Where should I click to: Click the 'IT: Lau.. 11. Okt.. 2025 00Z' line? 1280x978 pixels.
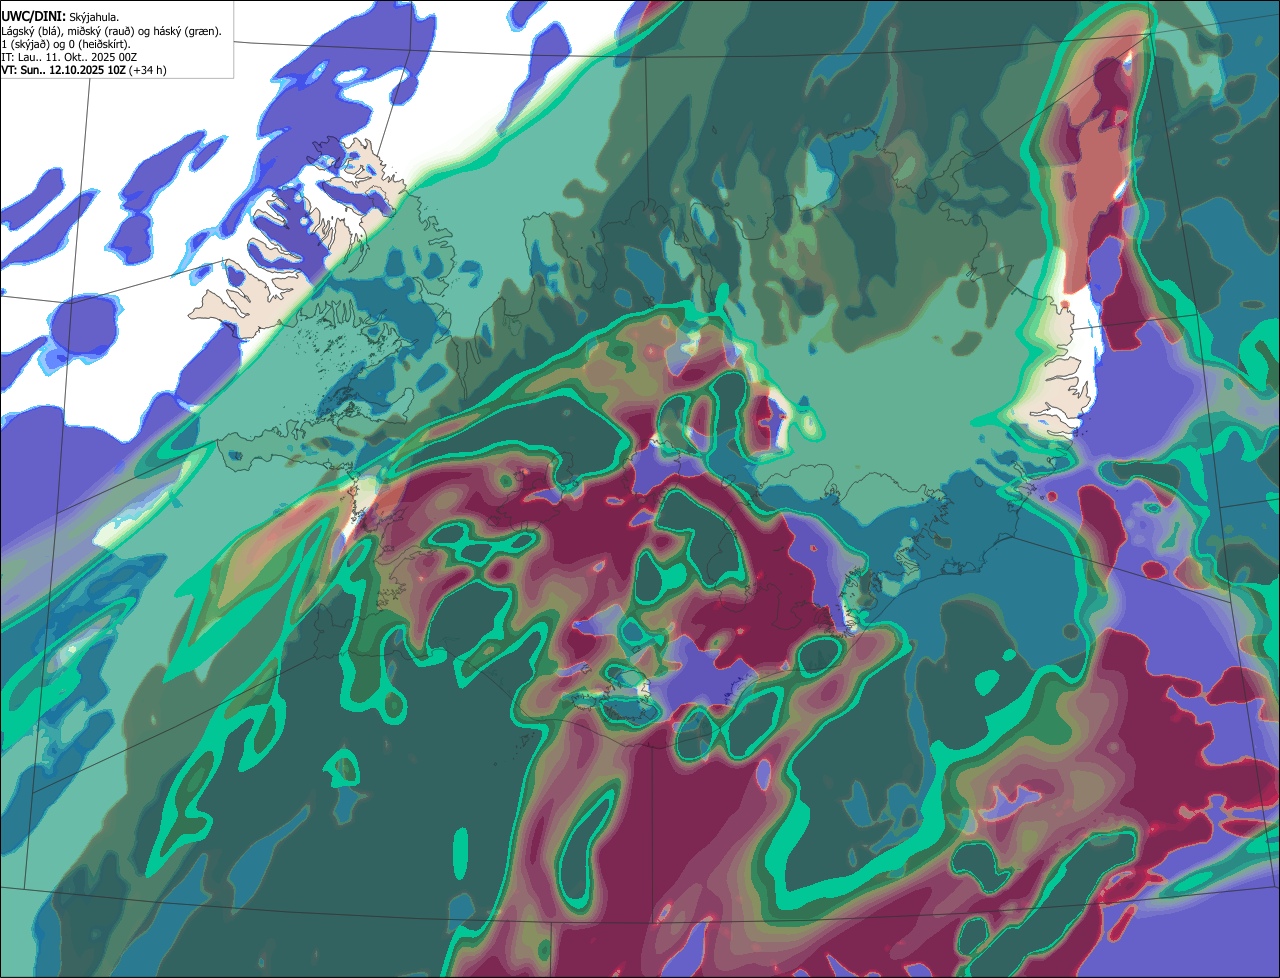[69, 57]
